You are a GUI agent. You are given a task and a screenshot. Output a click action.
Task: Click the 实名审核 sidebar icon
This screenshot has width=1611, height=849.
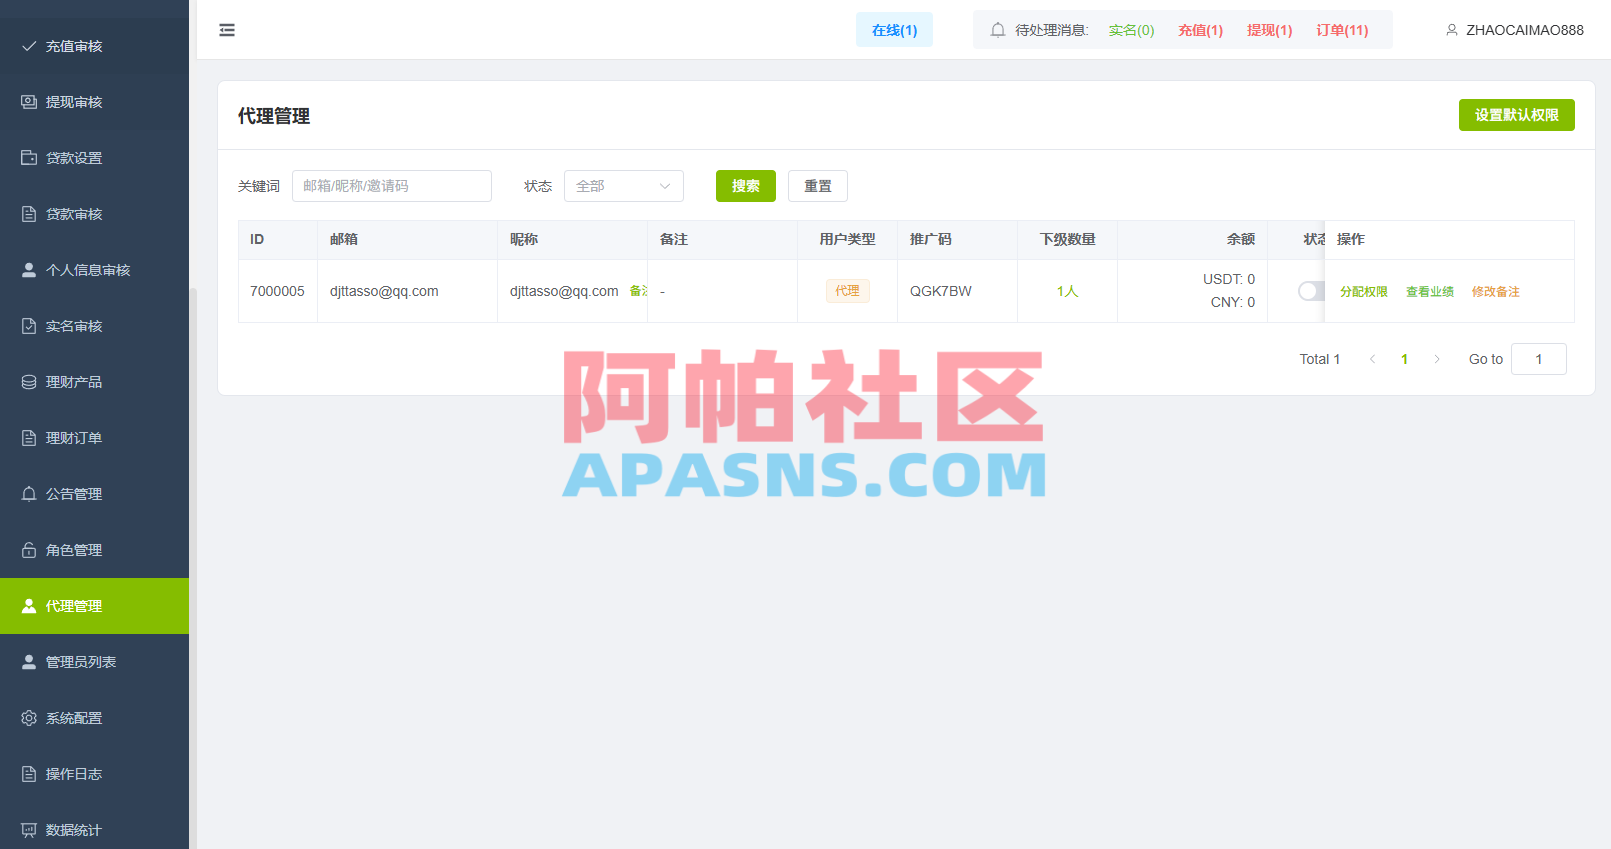29,326
